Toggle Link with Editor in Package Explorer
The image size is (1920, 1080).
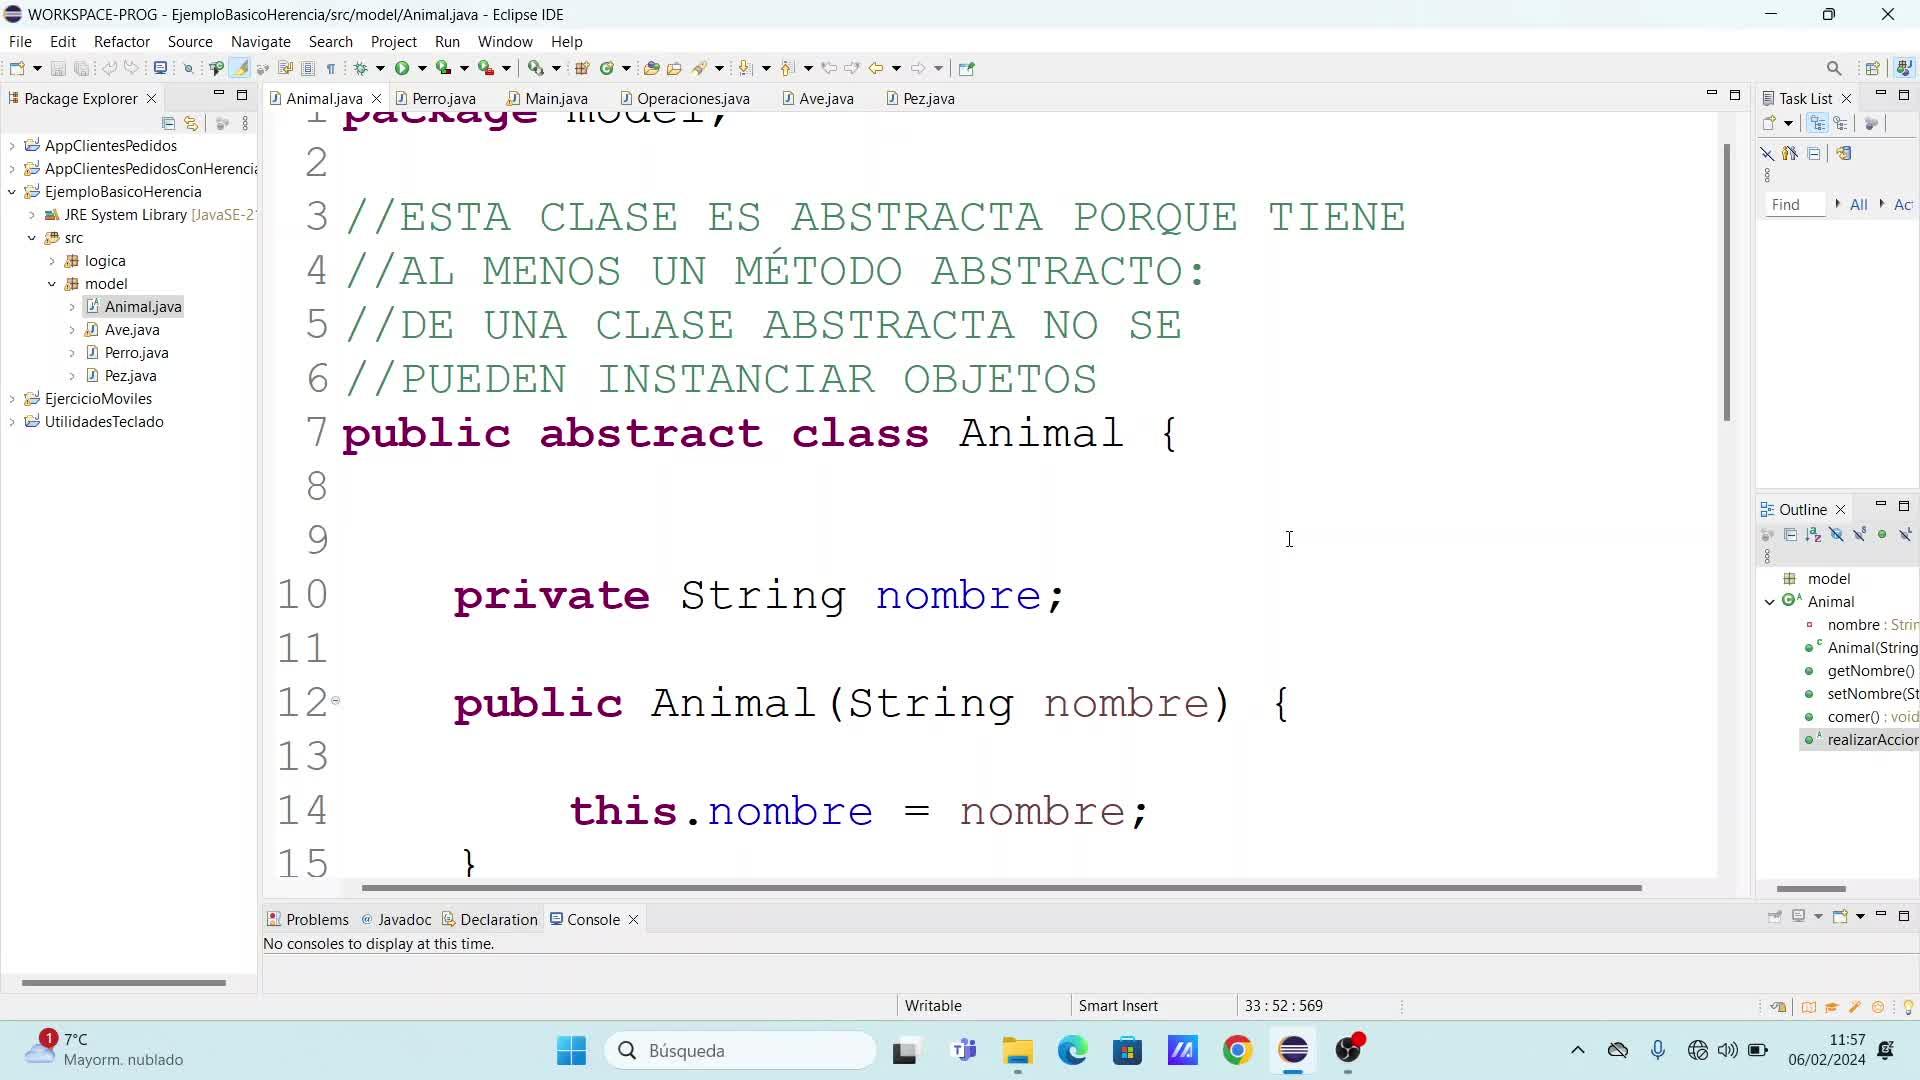[191, 123]
